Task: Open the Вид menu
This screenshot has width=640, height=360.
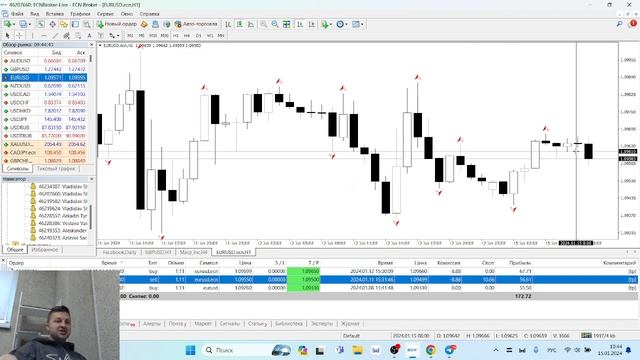Action: coord(35,14)
